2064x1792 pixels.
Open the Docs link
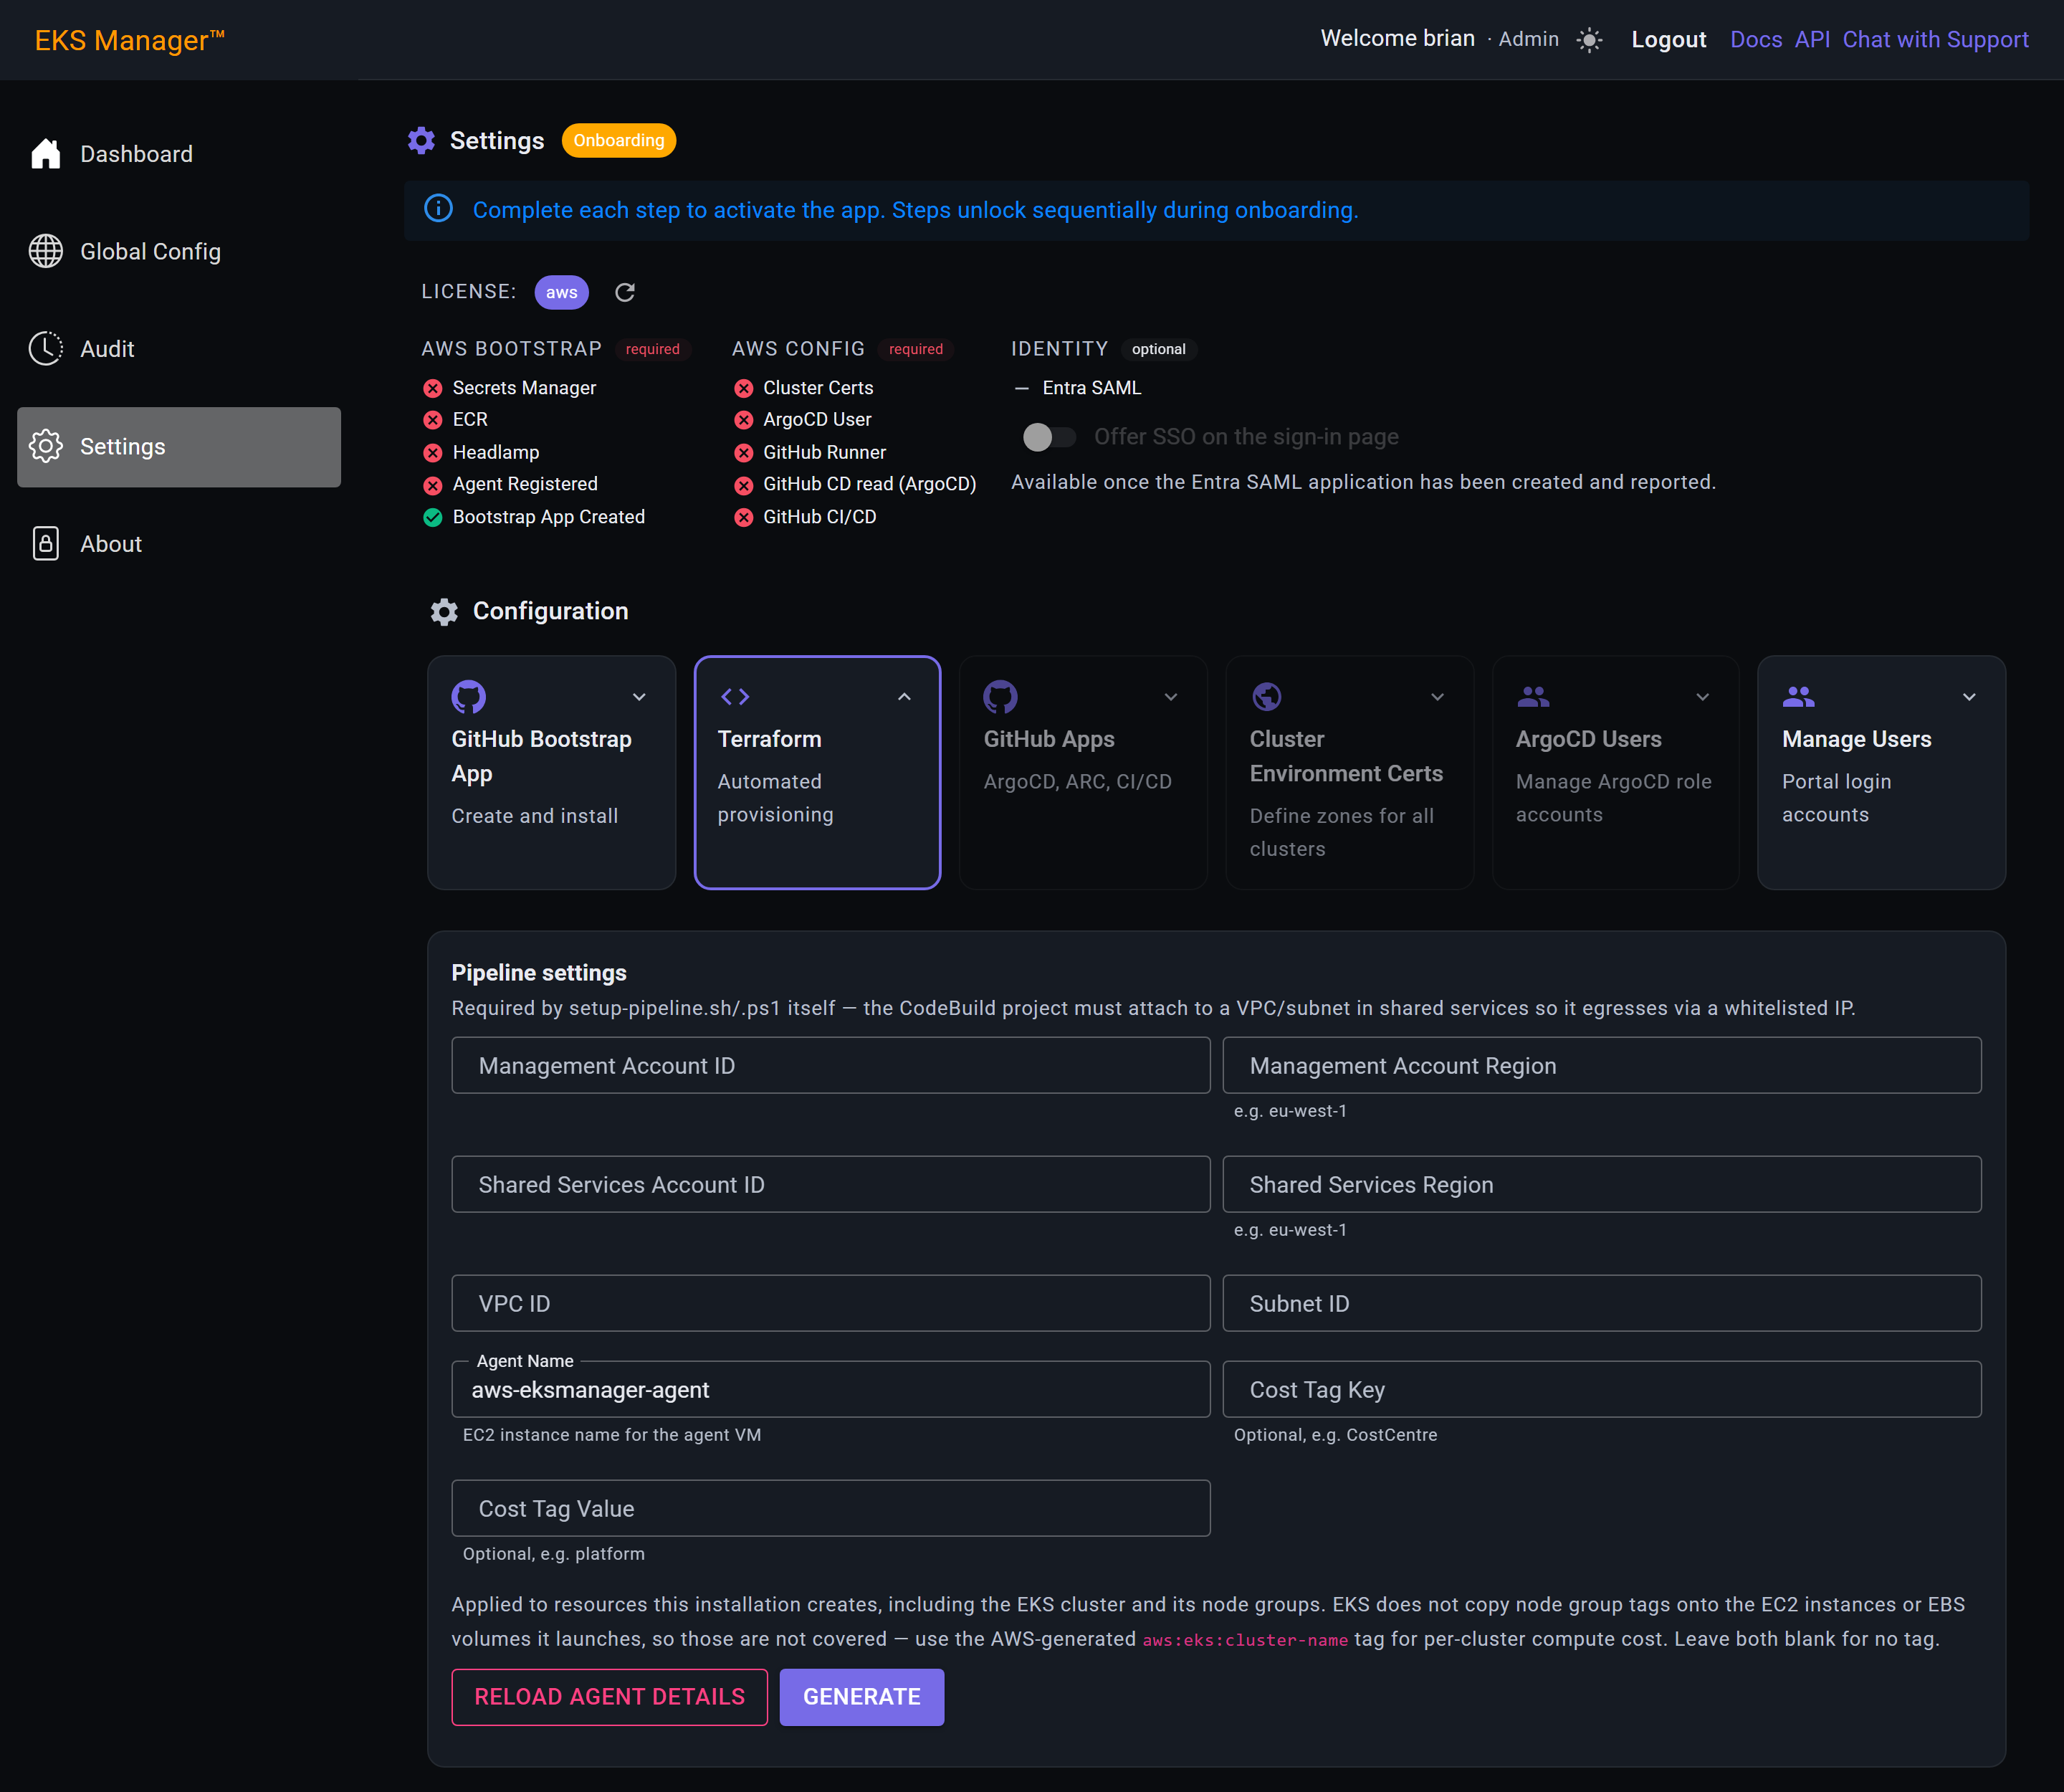pyautogui.click(x=1756, y=39)
